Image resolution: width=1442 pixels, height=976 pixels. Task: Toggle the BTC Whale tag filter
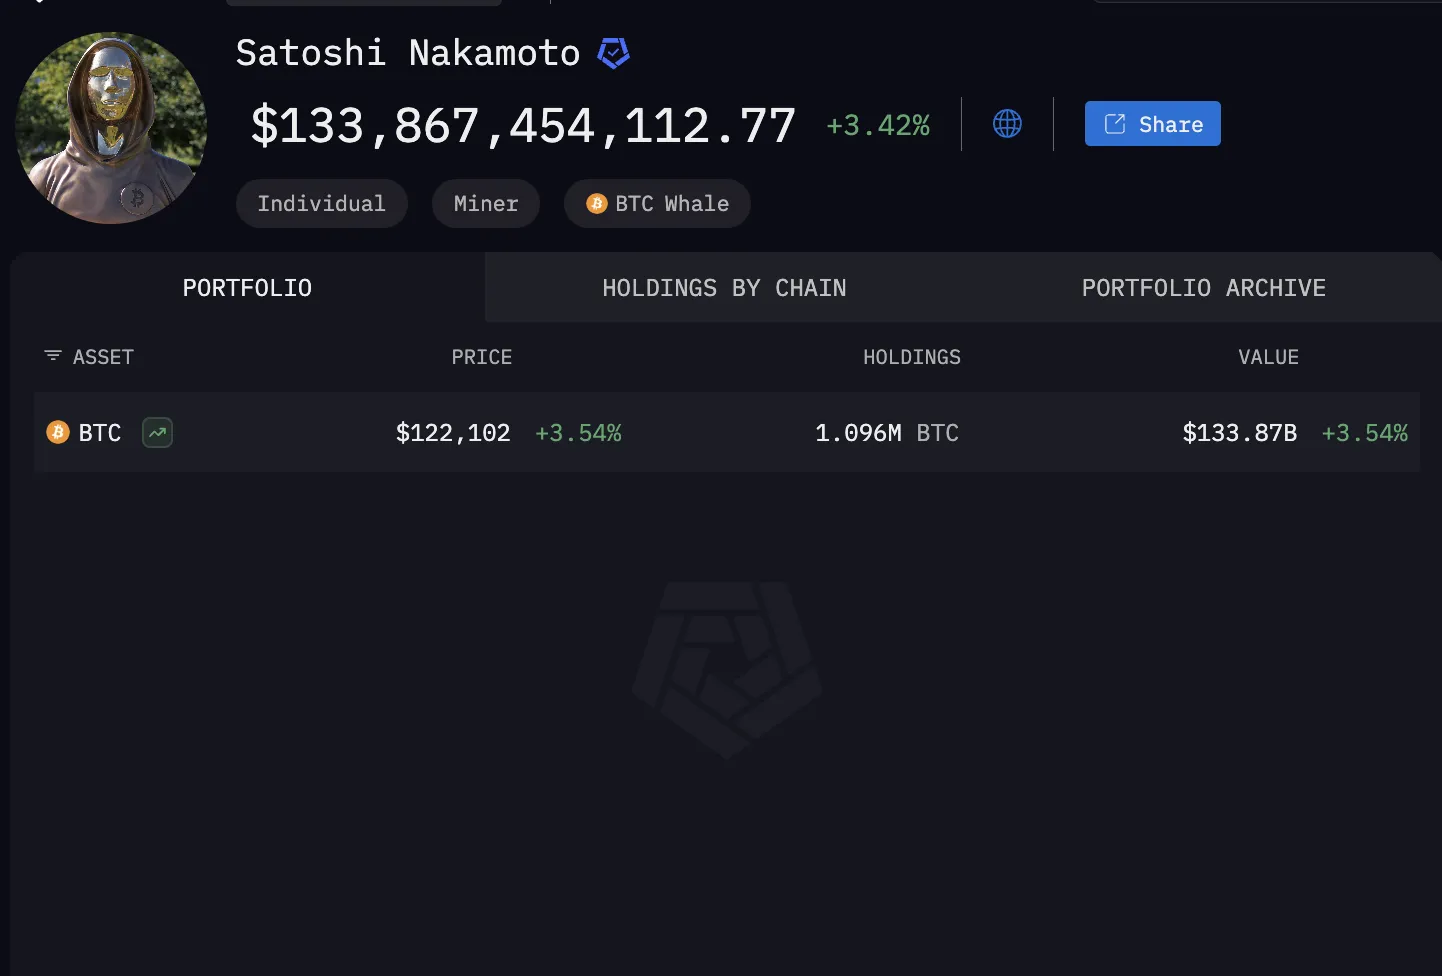657,203
